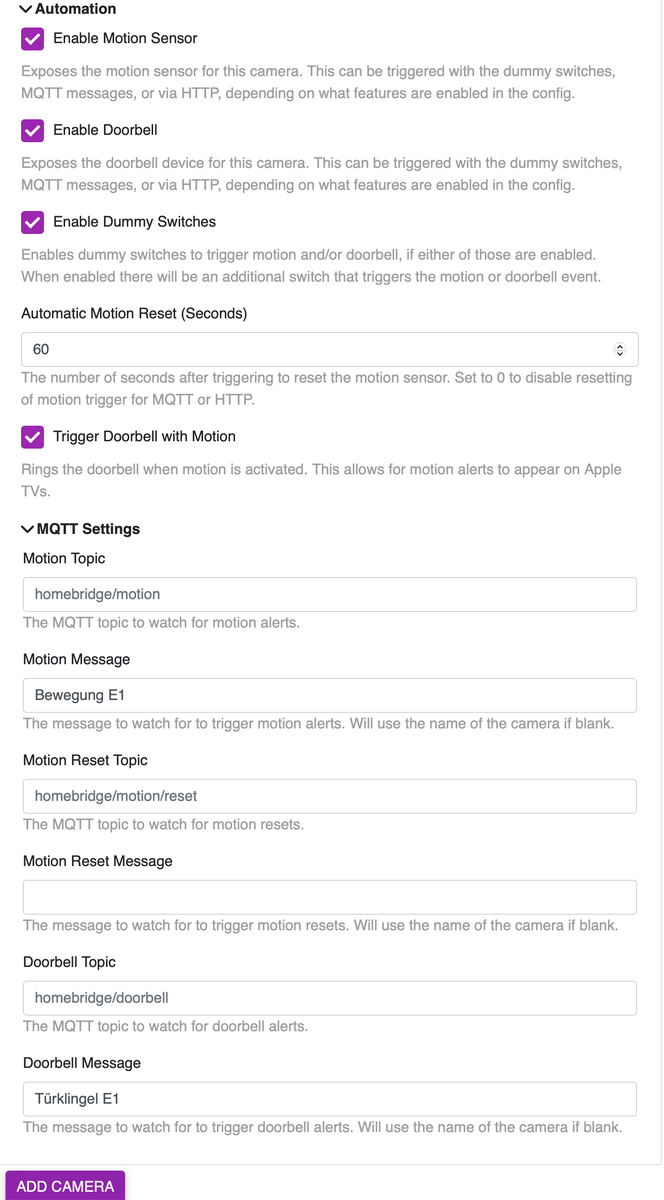
Task: Collapse the MQTT Settings section
Action: click(27, 529)
